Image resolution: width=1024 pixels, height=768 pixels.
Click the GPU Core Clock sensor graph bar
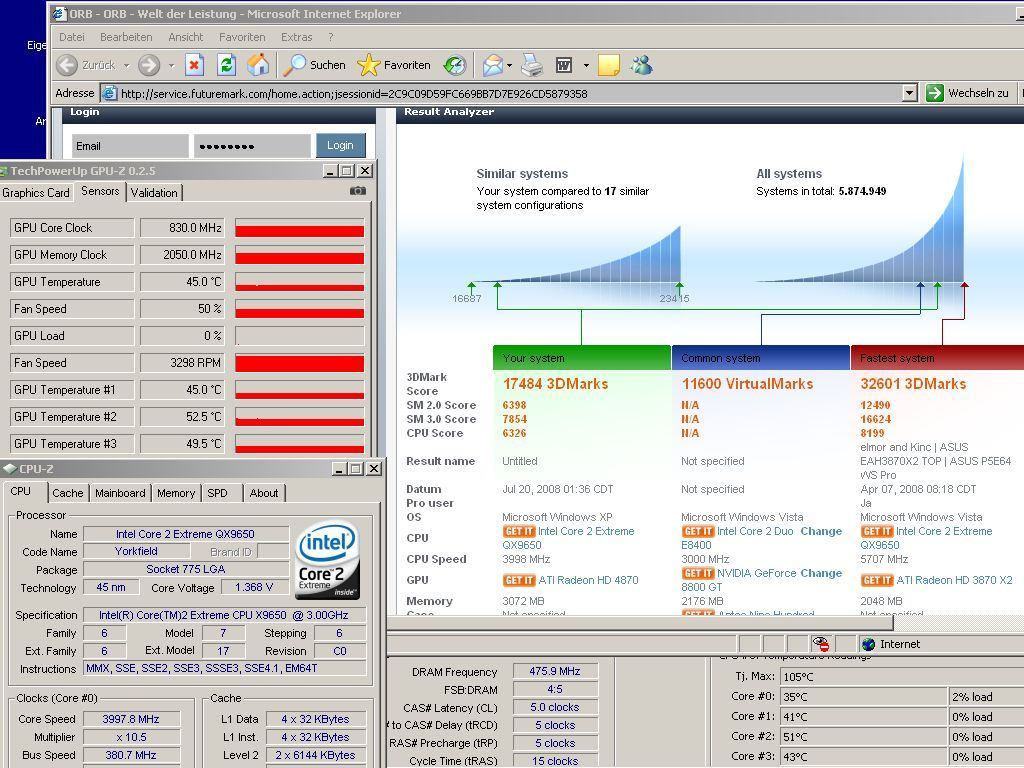(299, 228)
